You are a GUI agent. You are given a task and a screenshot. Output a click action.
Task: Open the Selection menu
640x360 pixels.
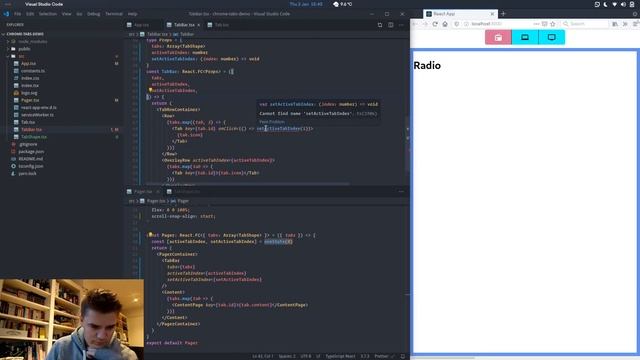[x=48, y=14]
